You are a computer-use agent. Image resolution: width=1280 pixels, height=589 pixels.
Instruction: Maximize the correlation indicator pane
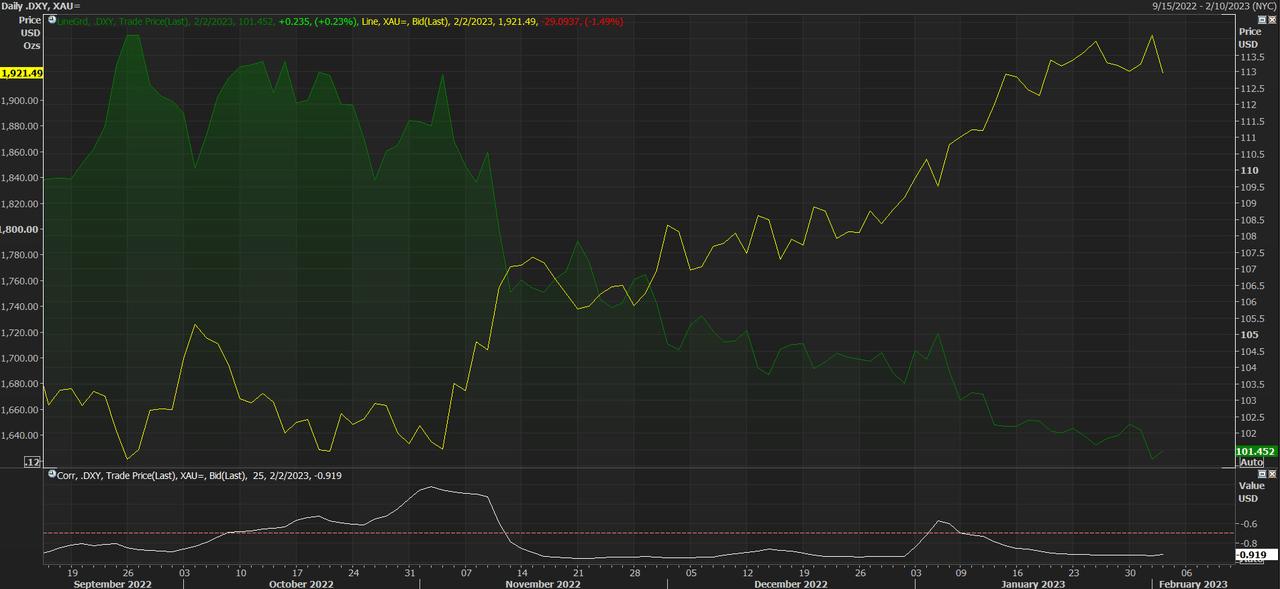click(1261, 475)
